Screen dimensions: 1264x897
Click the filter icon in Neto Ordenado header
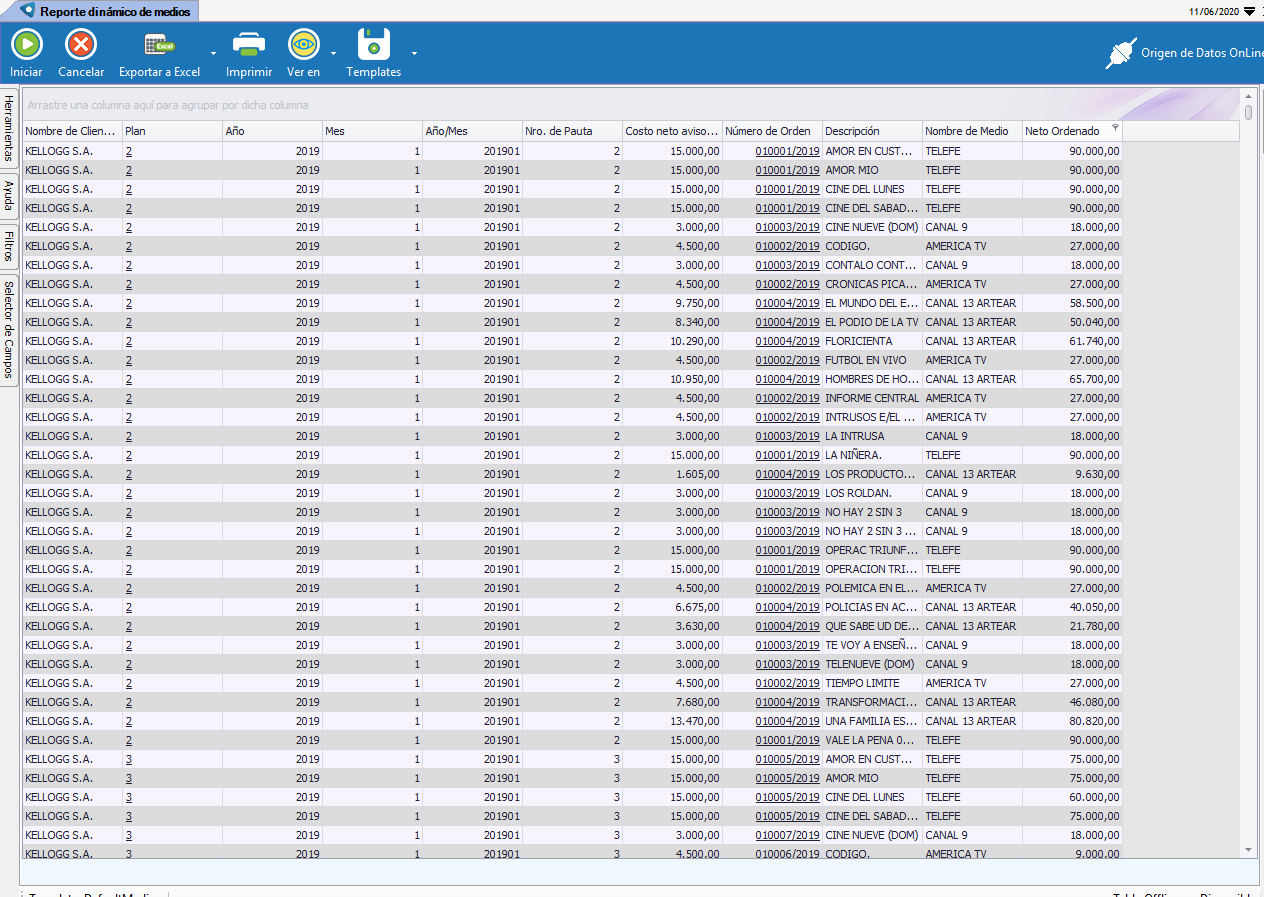tap(1115, 128)
